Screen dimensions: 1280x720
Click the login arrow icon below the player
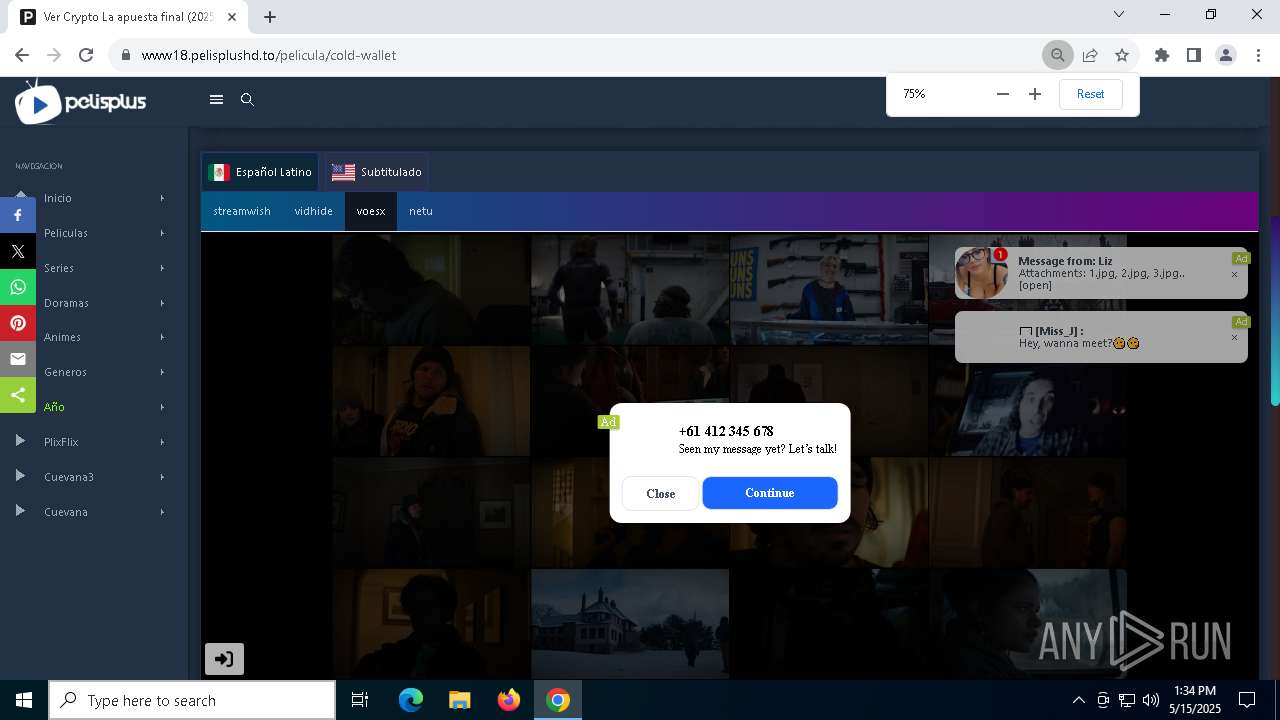click(224, 659)
